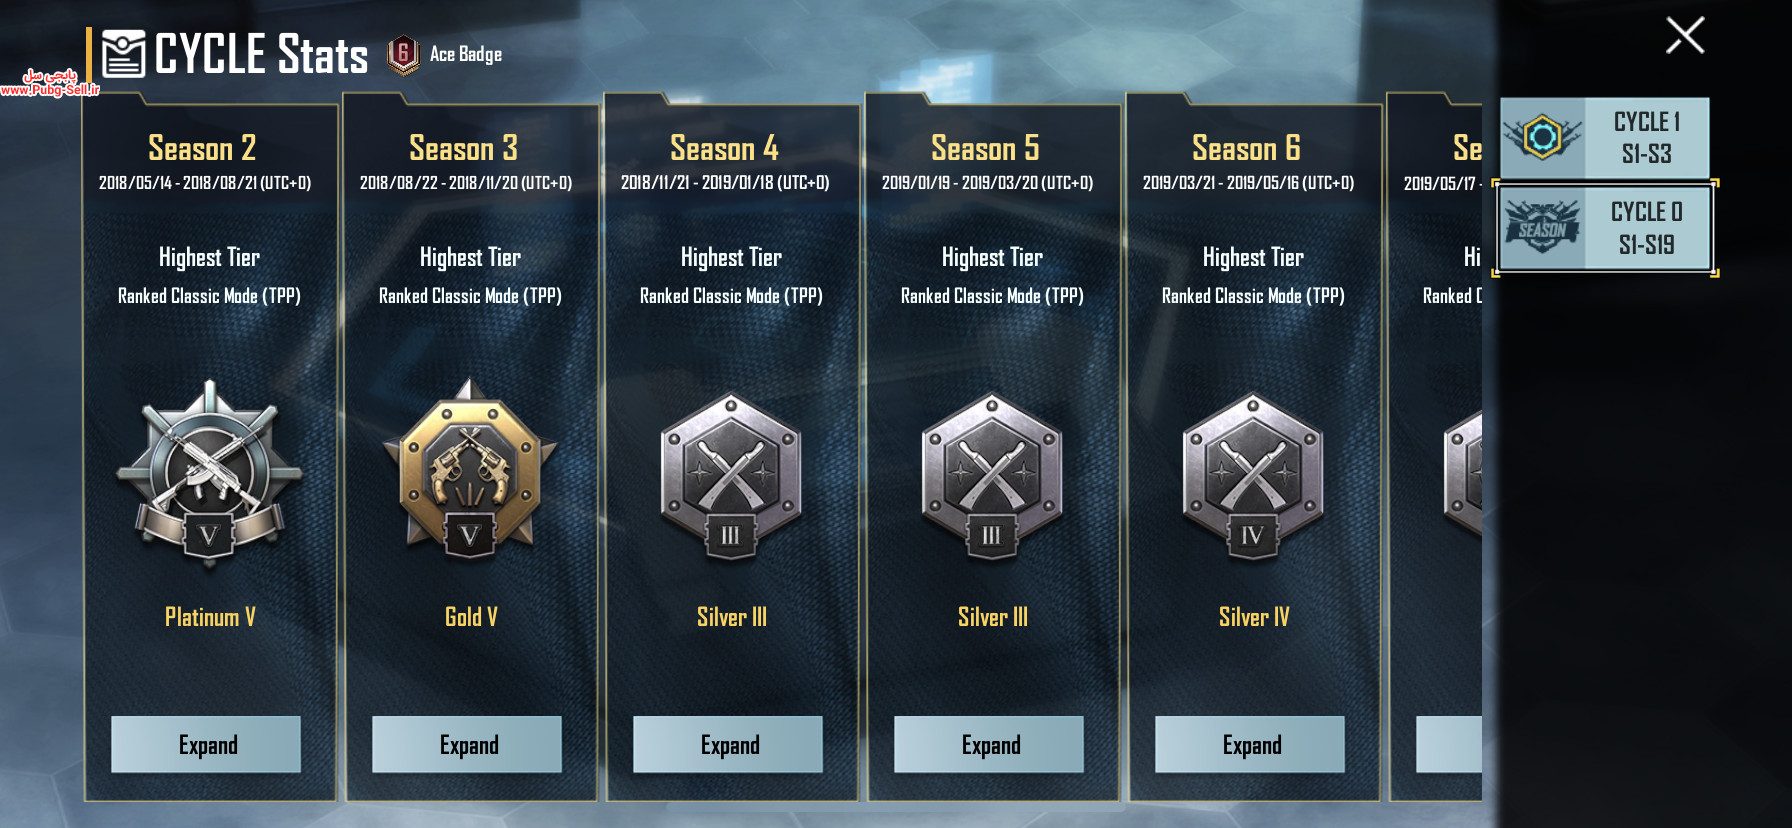Click the Cycle 0 Season emblem icon
Image resolution: width=1792 pixels, height=828 pixels.
click(1542, 227)
